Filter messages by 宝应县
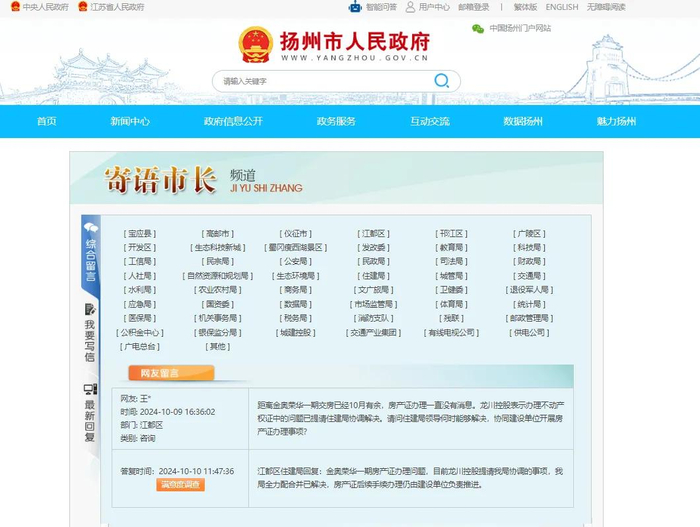Screen dimensions: 700x527 (140, 234)
